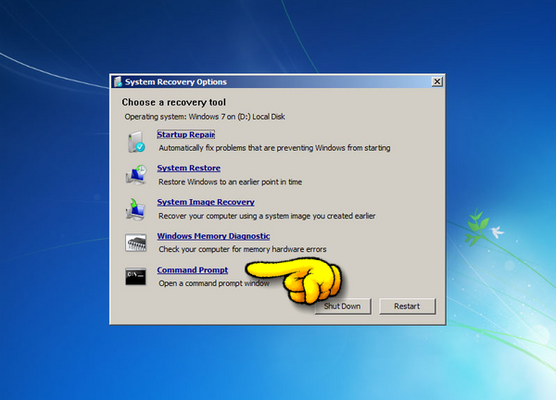Viewport: 556px width, 400px height.
Task: Click the System Image Recovery icon
Action: pyautogui.click(x=135, y=209)
